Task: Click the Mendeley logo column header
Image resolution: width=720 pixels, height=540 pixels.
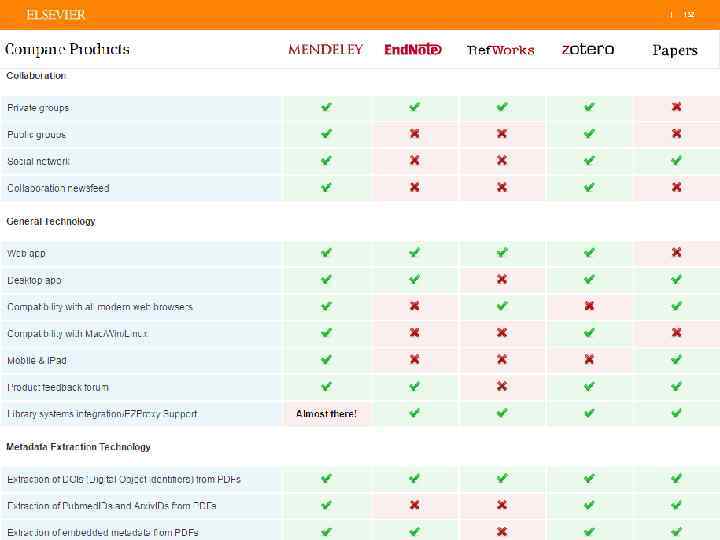Action: pos(326,49)
